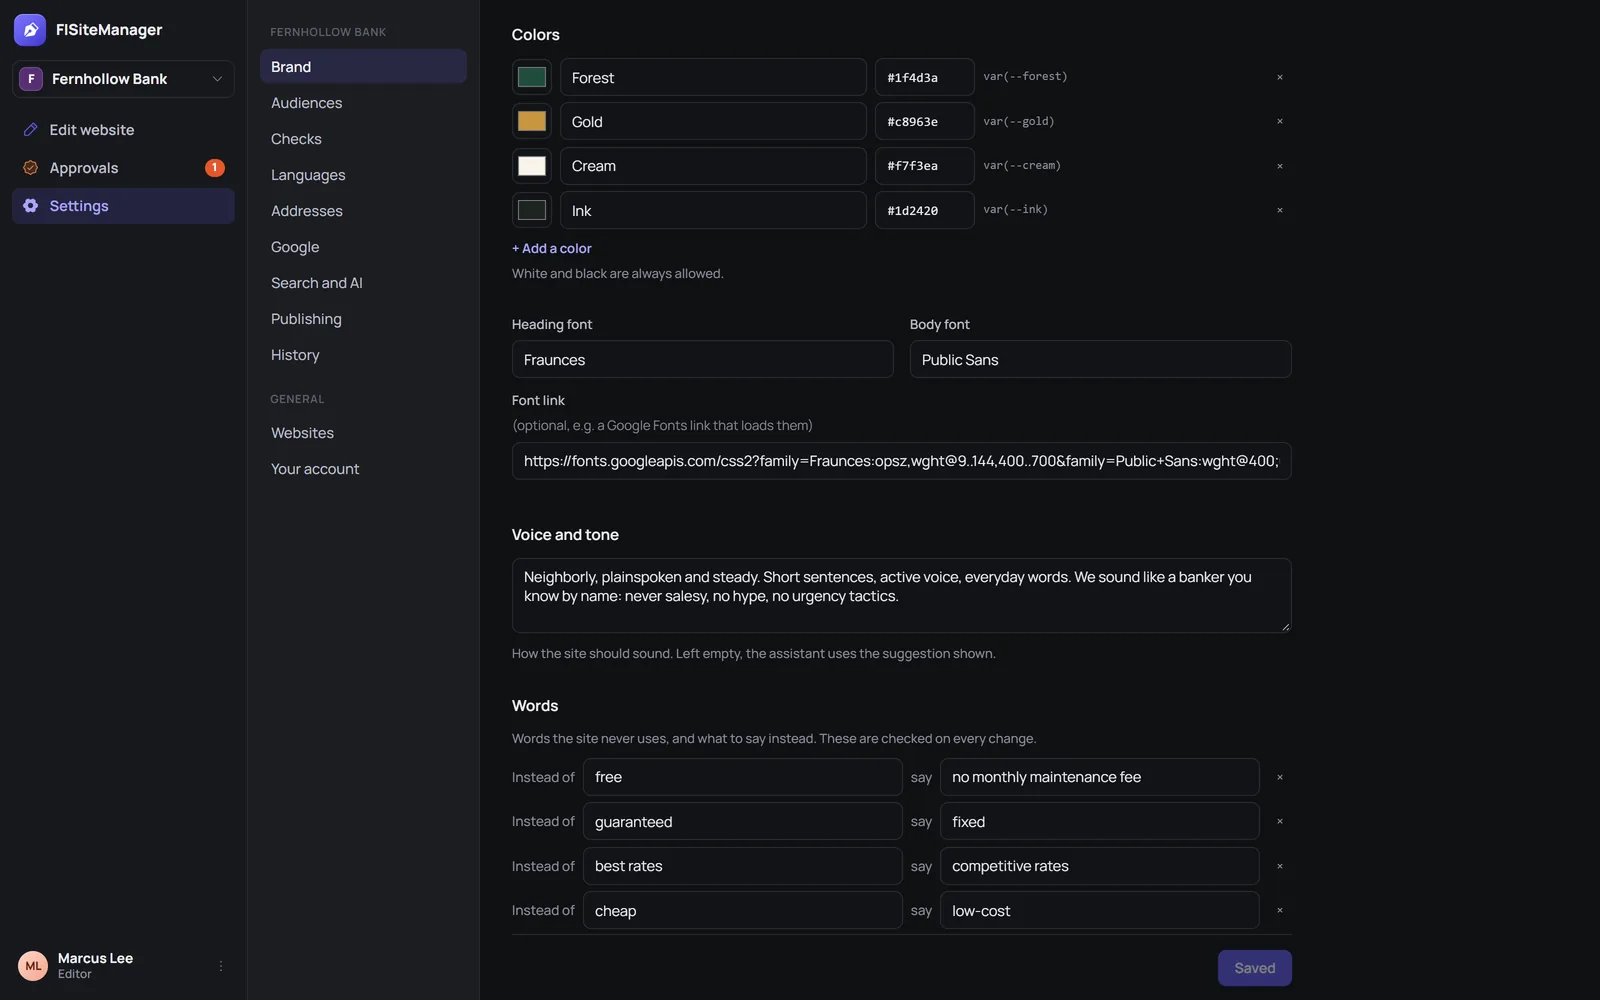Click the Settings gear icon
Viewport: 1600px width, 1000px height.
(31, 206)
